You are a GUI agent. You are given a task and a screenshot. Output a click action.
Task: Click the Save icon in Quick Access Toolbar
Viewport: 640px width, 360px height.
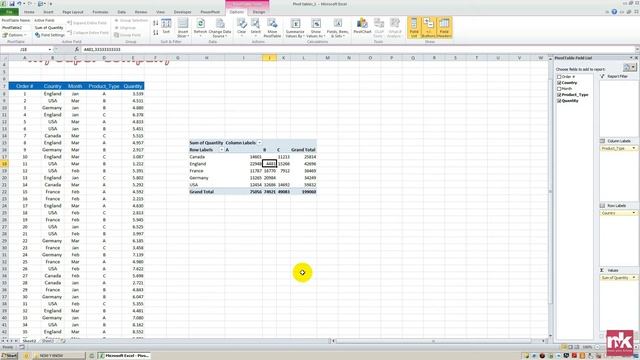[x=12, y=4]
